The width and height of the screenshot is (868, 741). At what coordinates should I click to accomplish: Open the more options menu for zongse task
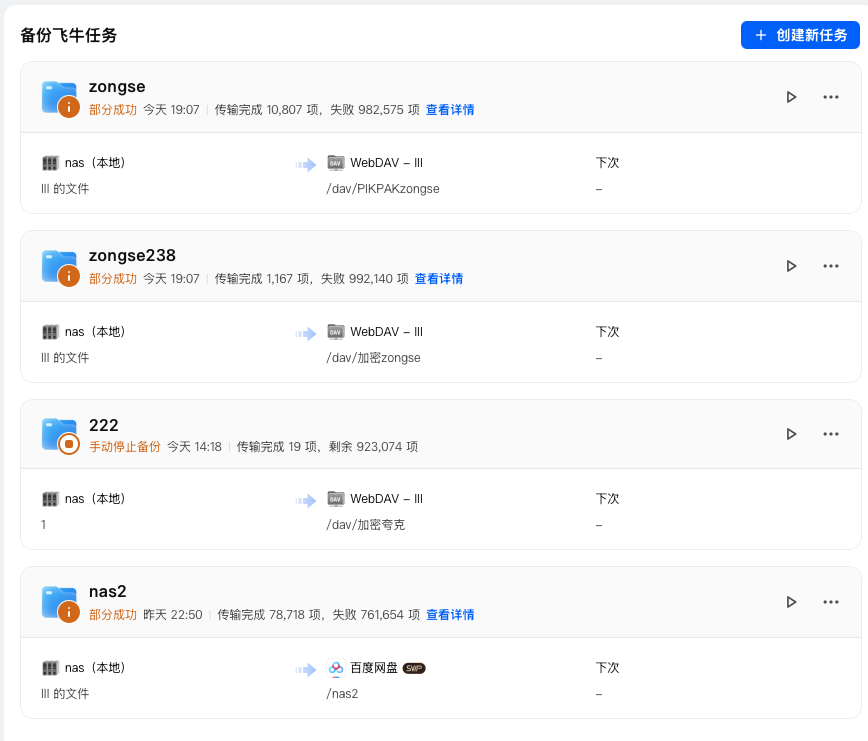coord(830,97)
